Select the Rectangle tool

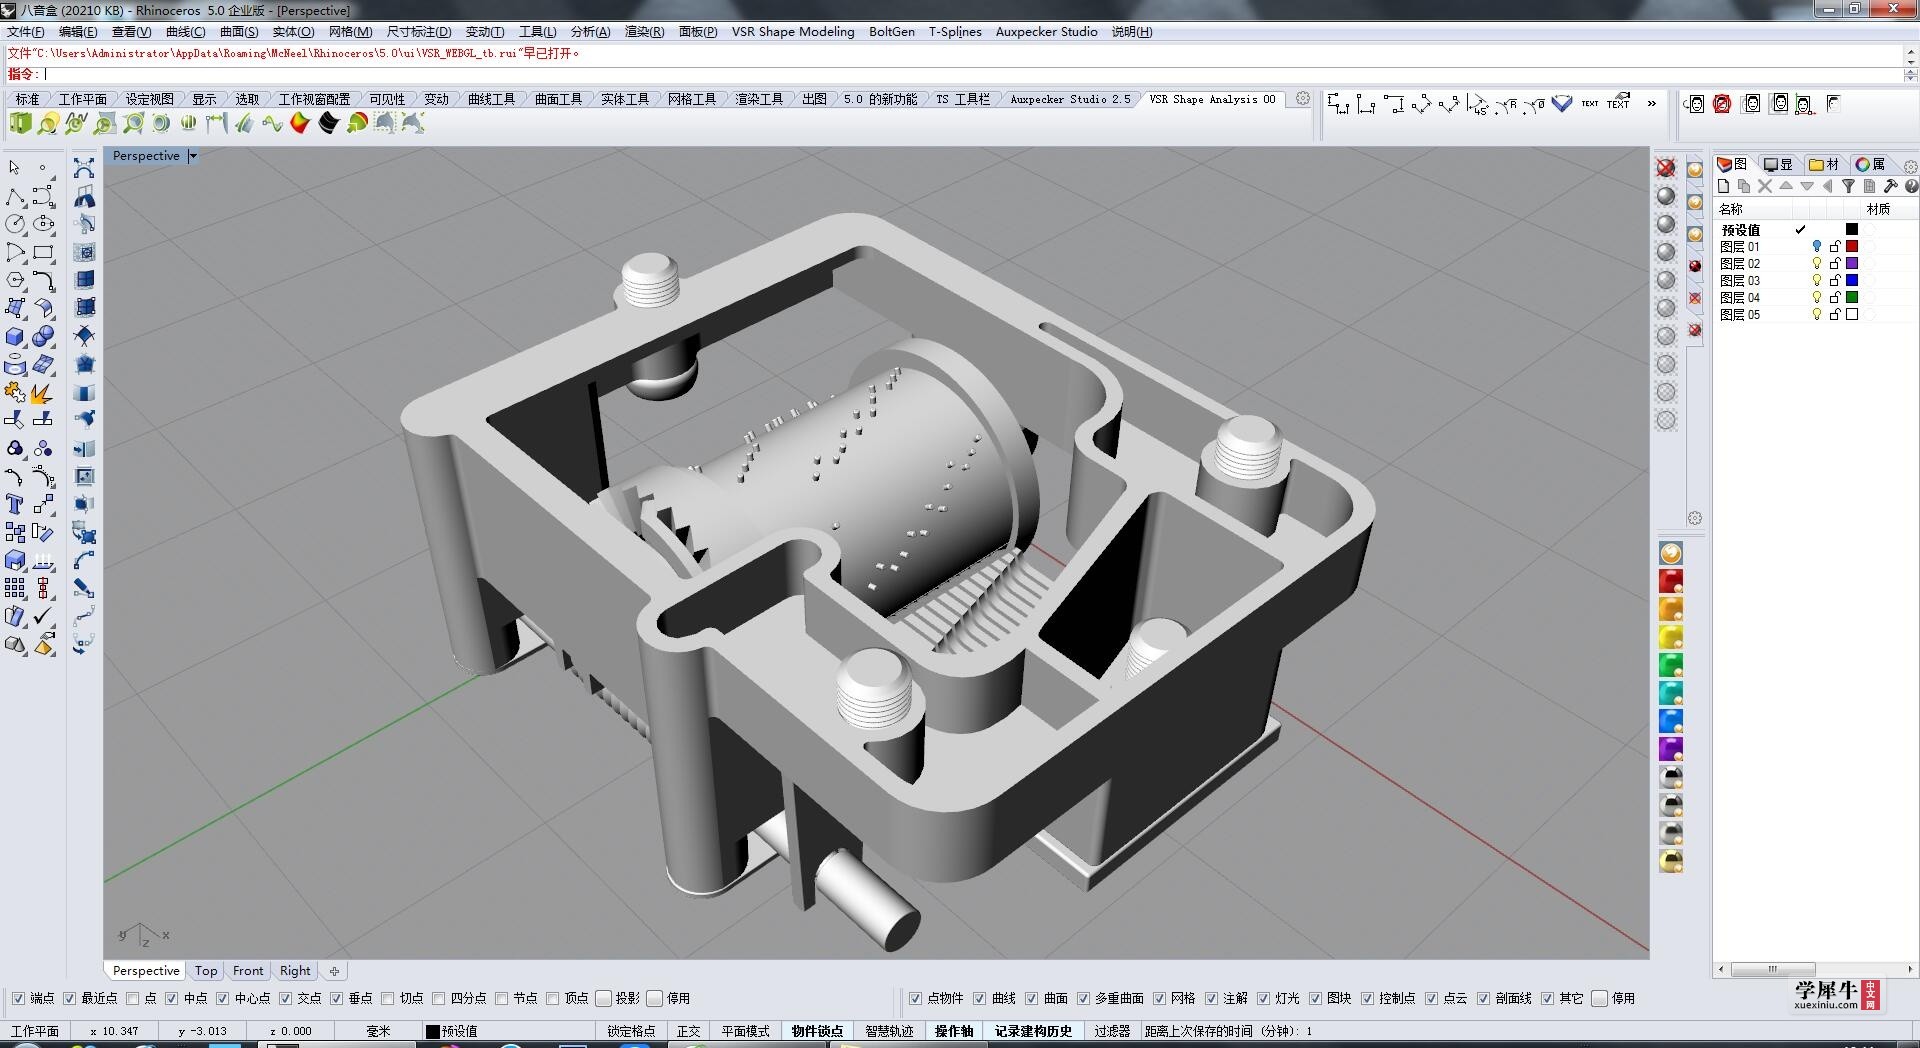click(x=43, y=252)
